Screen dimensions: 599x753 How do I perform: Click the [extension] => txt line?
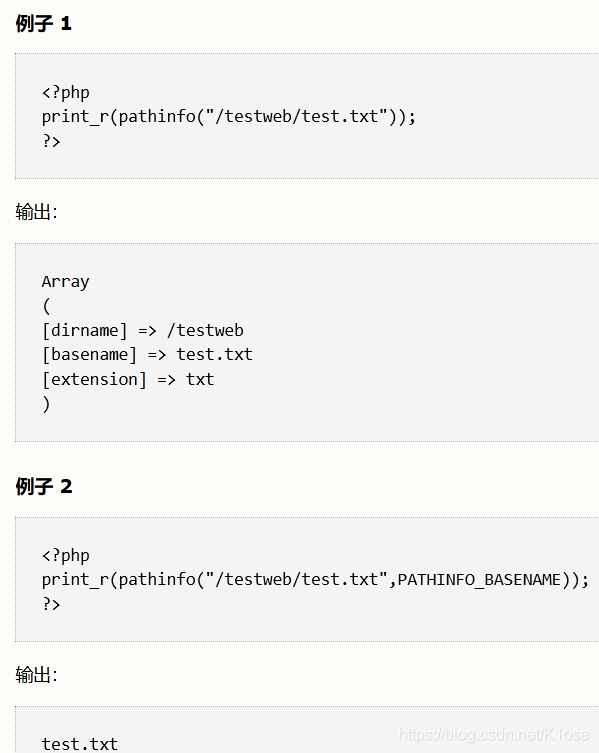click(128, 379)
